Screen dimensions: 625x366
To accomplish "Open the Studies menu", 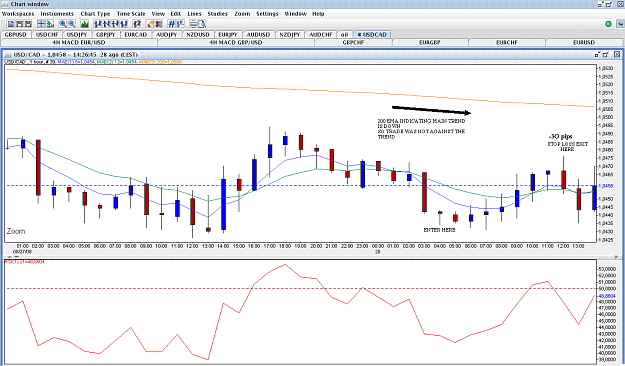I will [x=218, y=14].
